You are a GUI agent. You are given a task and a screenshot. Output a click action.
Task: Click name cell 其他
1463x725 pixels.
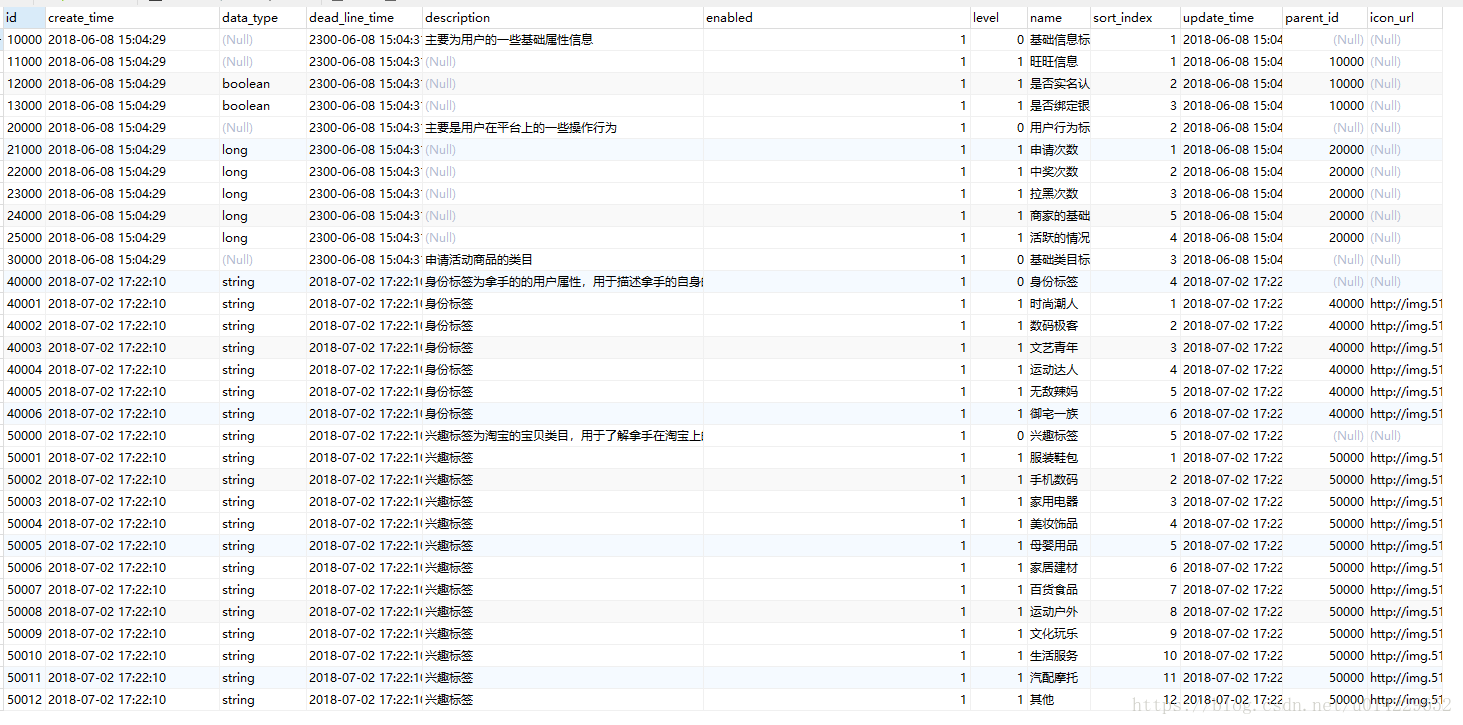tap(1059, 700)
